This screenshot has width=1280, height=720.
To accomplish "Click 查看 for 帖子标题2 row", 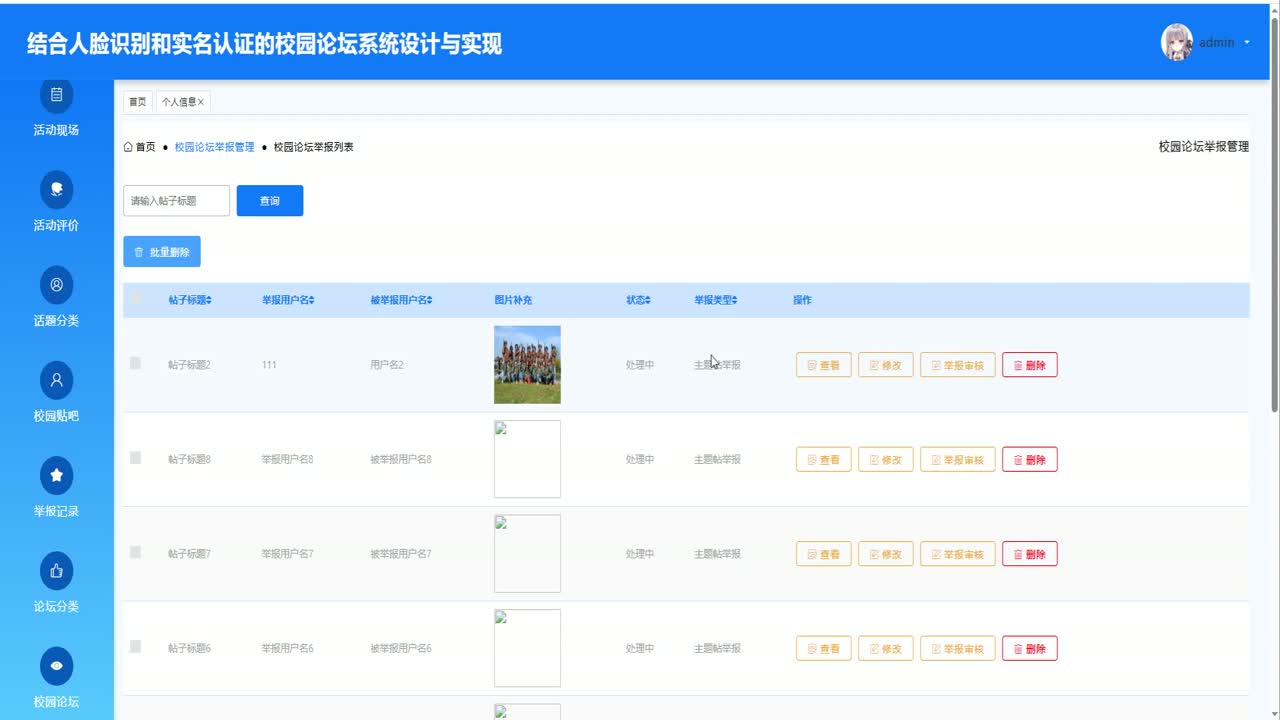I will pyautogui.click(x=824, y=365).
